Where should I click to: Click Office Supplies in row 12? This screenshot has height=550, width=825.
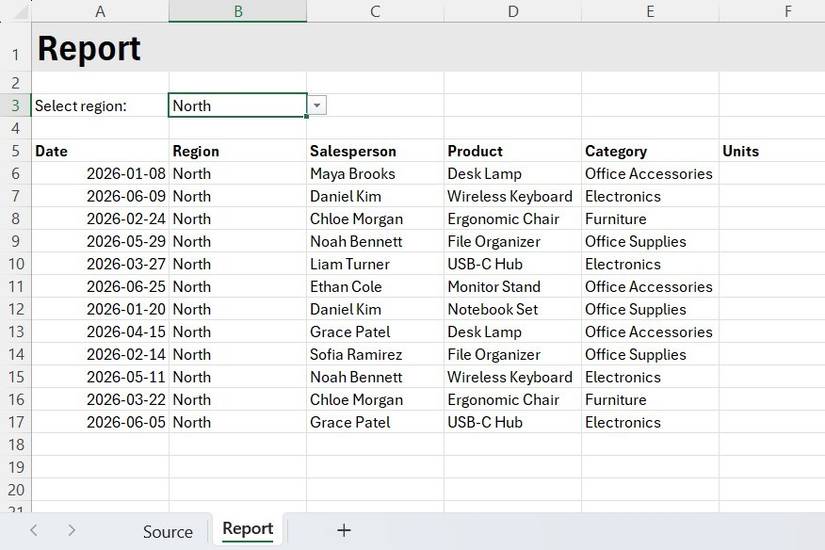(x=650, y=309)
